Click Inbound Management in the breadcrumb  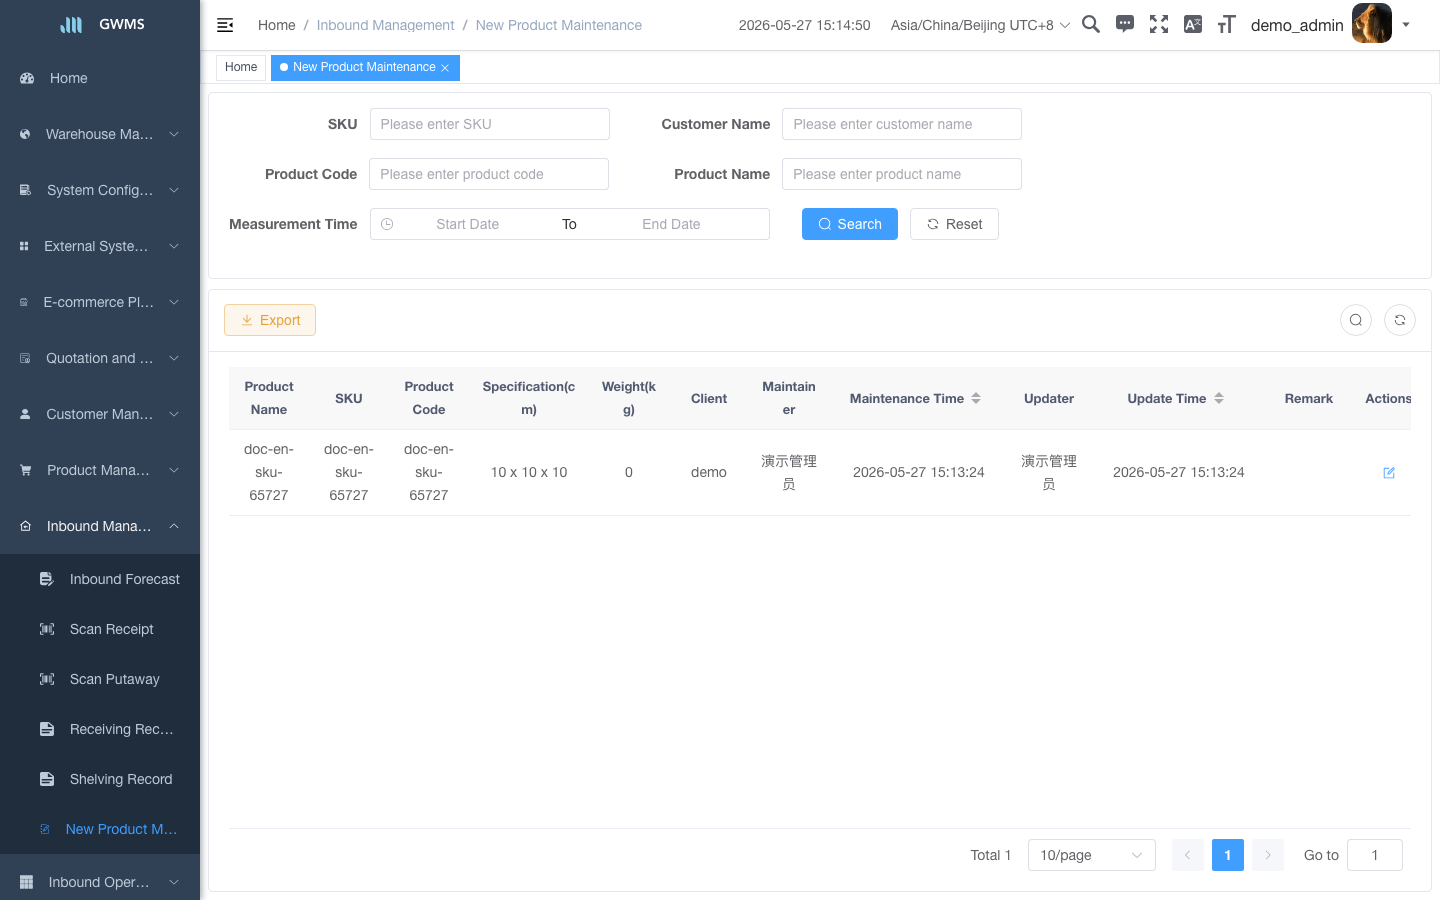click(x=385, y=25)
